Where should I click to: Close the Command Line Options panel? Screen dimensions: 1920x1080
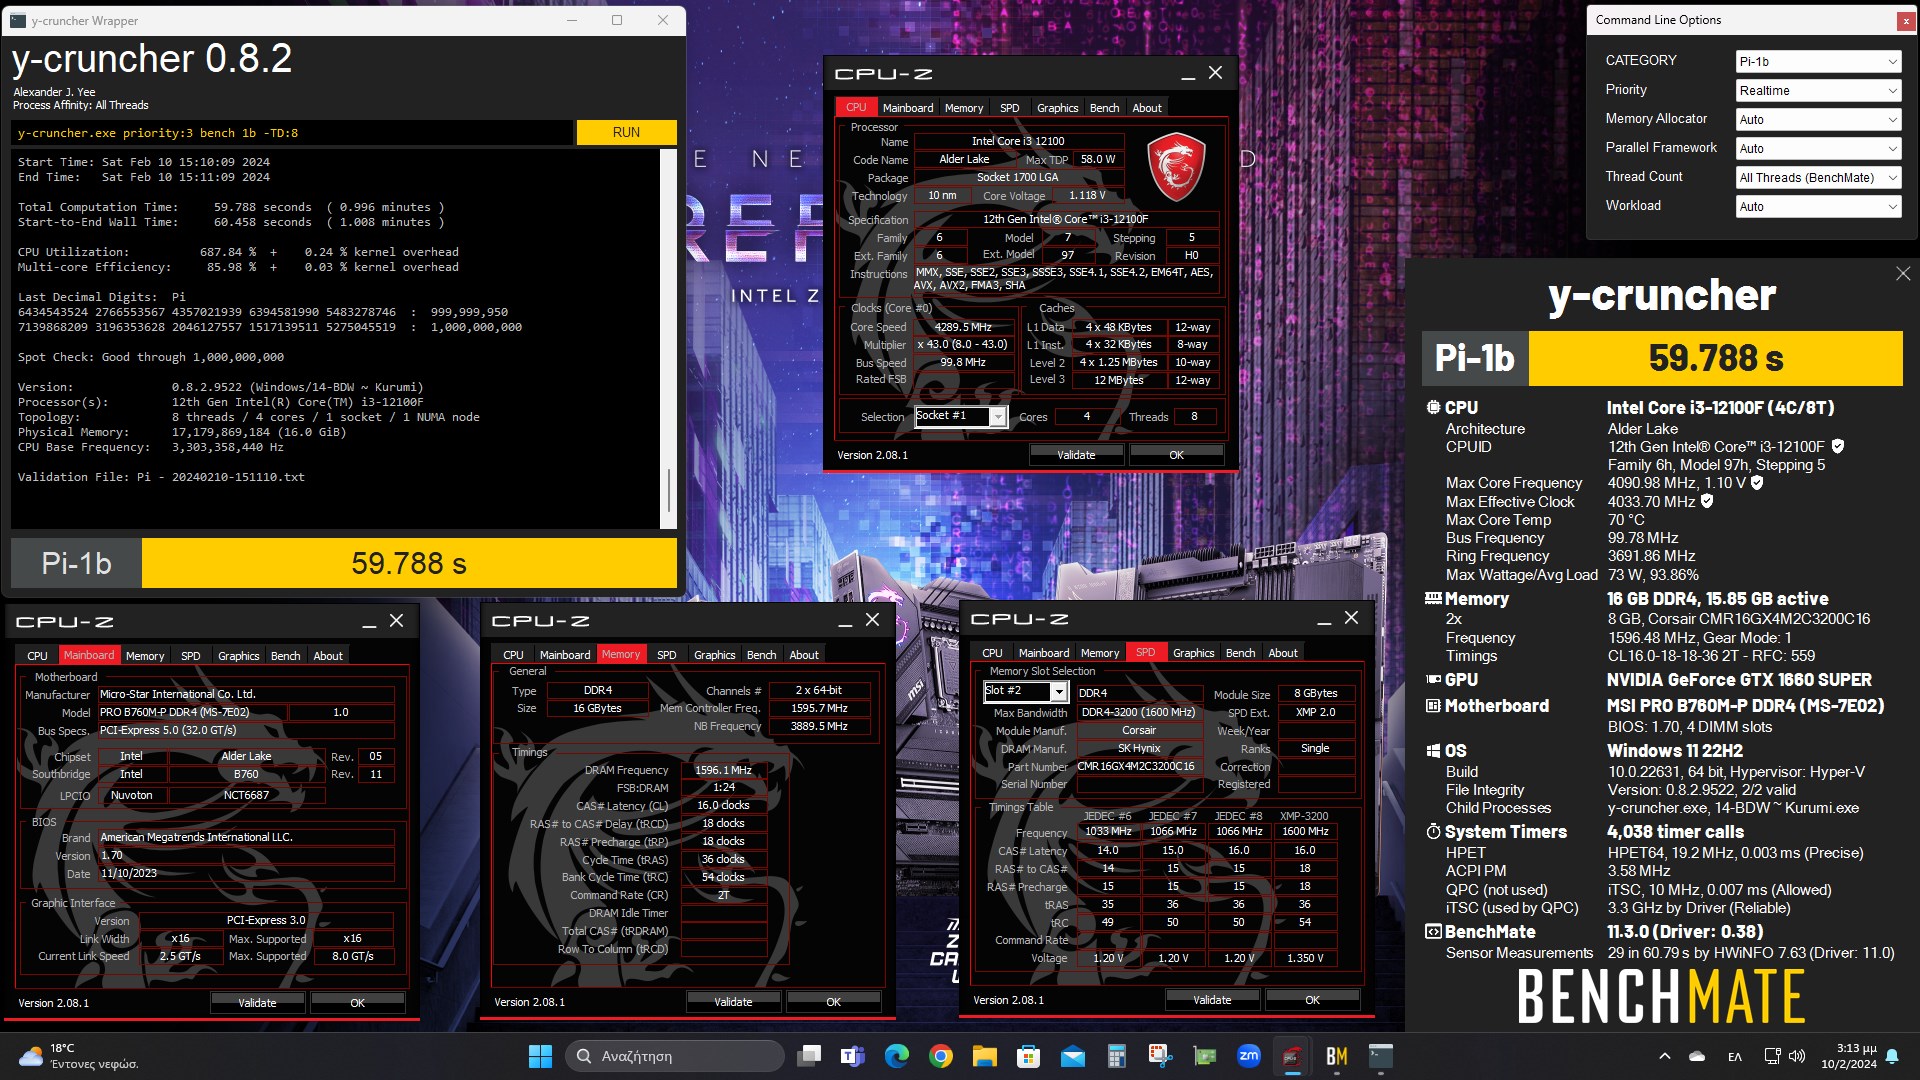pos(1906,20)
